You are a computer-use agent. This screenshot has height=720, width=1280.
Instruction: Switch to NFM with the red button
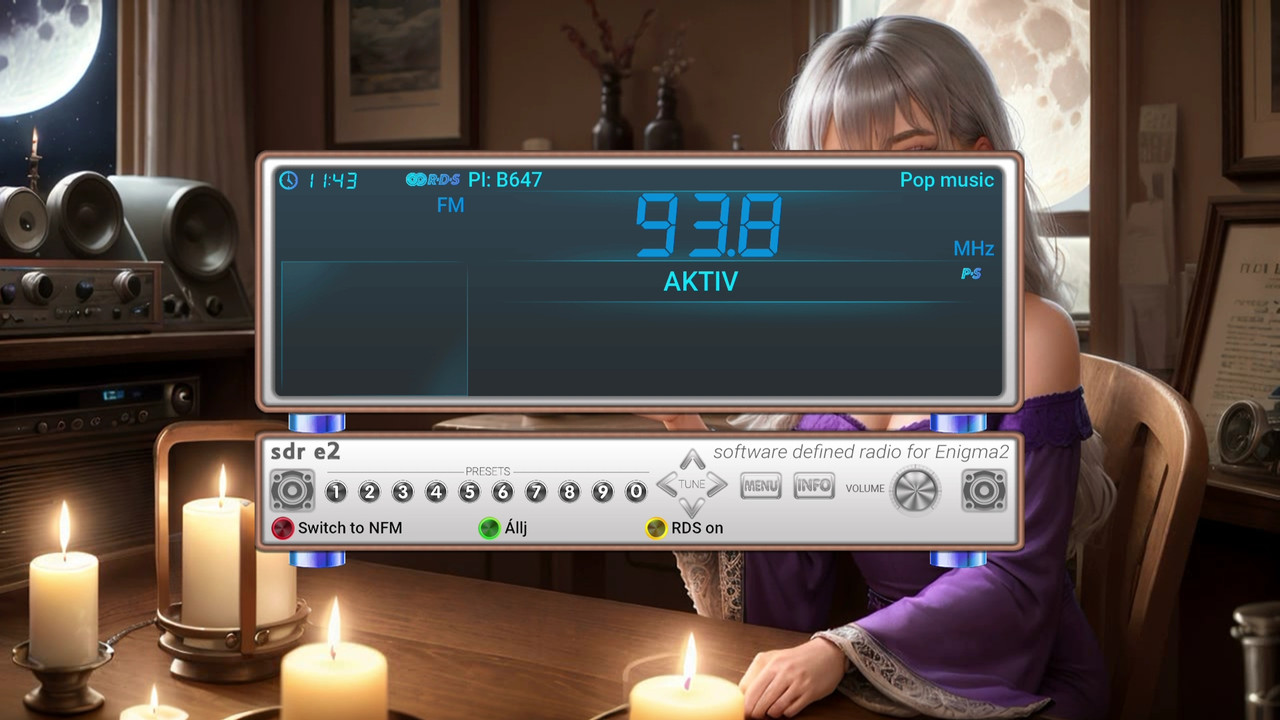[282, 528]
